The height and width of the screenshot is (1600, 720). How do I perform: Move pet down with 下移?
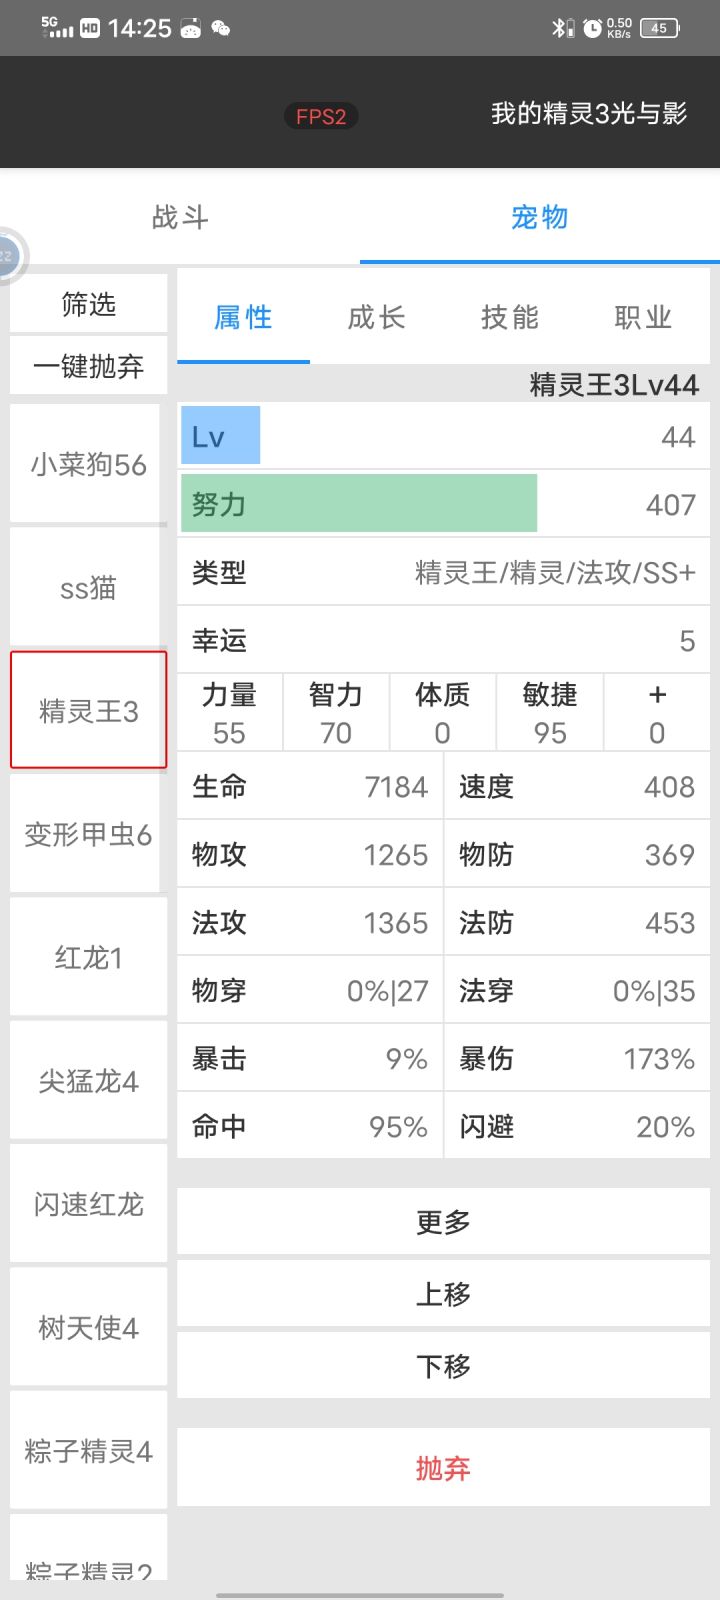click(x=443, y=1366)
